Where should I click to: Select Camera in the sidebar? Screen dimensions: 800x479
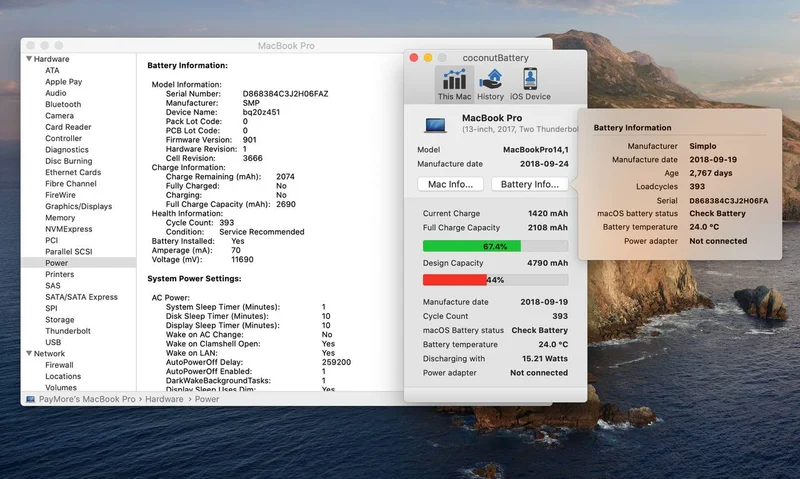pyautogui.click(x=59, y=116)
